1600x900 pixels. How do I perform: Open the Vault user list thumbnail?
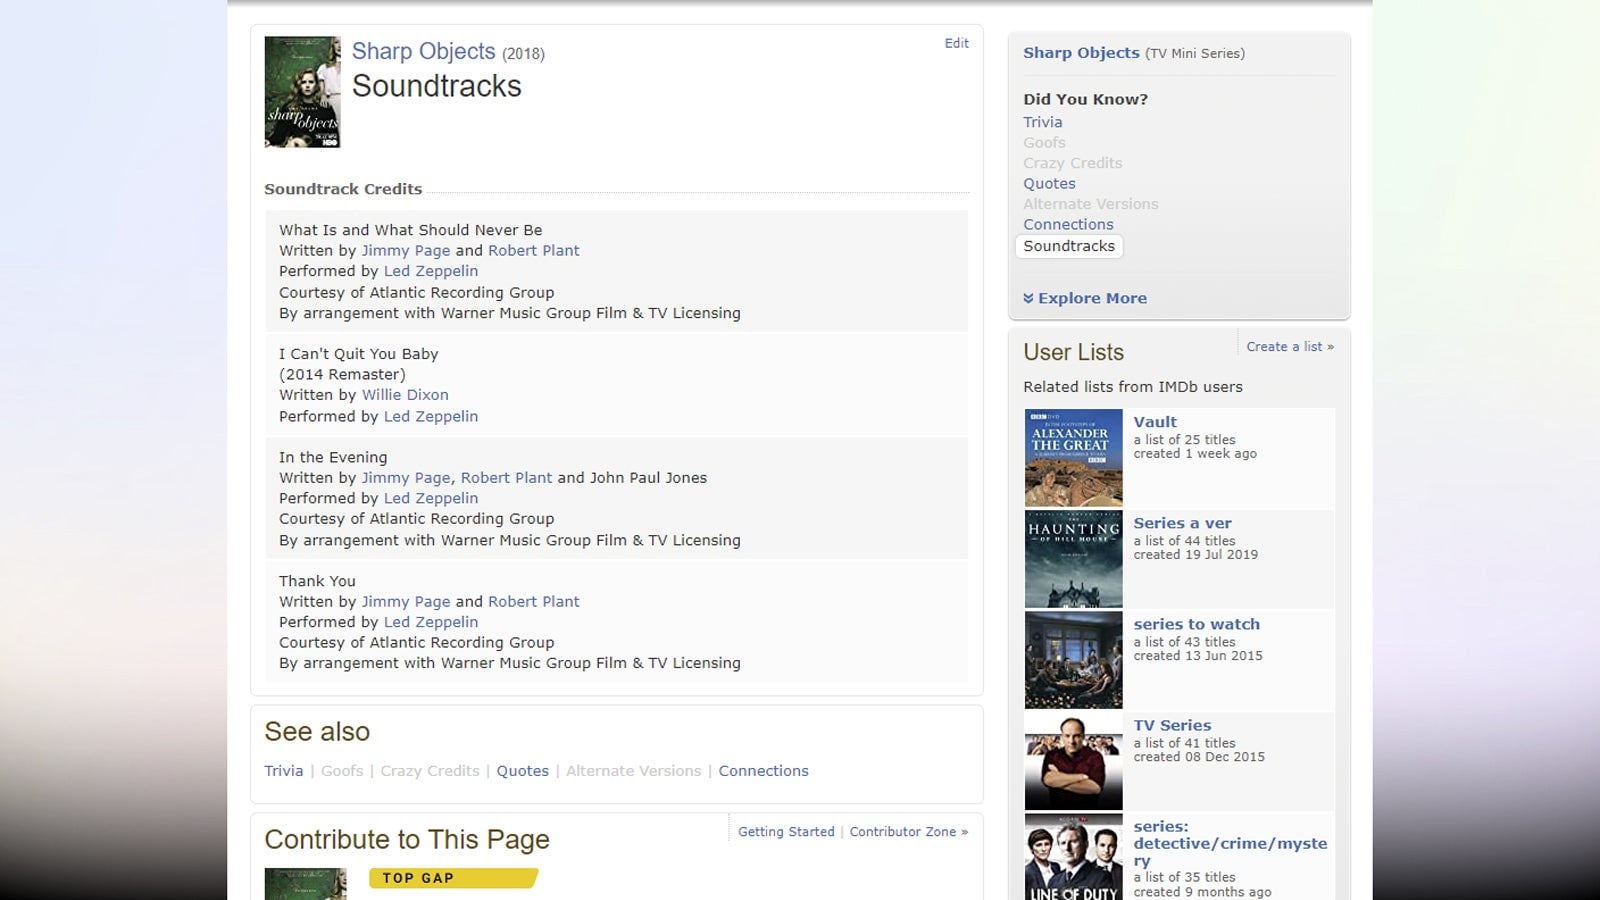pyautogui.click(x=1073, y=457)
